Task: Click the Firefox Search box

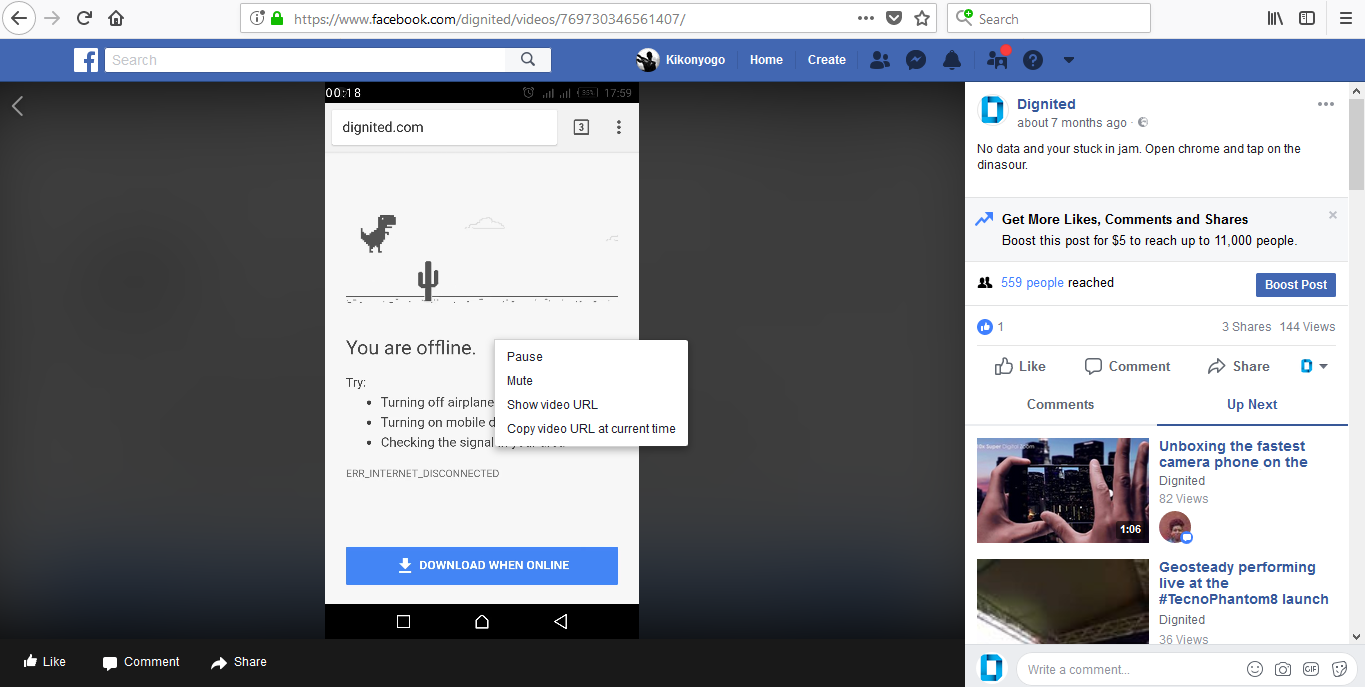Action: pos(1050,18)
